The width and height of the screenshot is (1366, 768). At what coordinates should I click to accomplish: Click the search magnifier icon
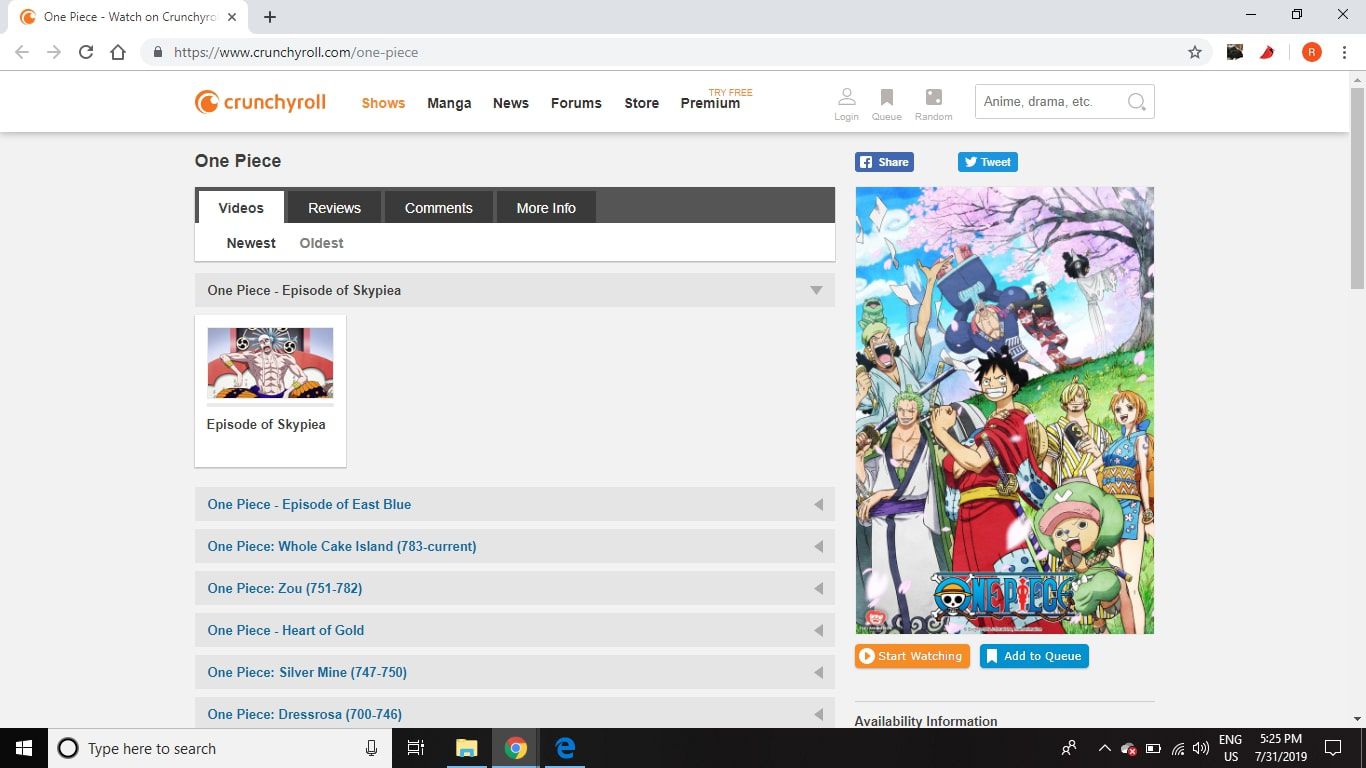click(x=1136, y=101)
